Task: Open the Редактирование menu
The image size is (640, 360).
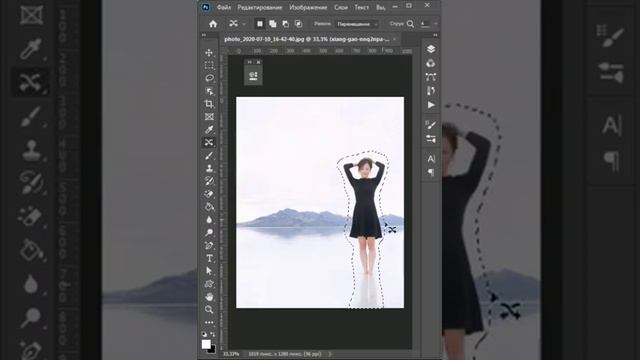Action: click(x=260, y=7)
